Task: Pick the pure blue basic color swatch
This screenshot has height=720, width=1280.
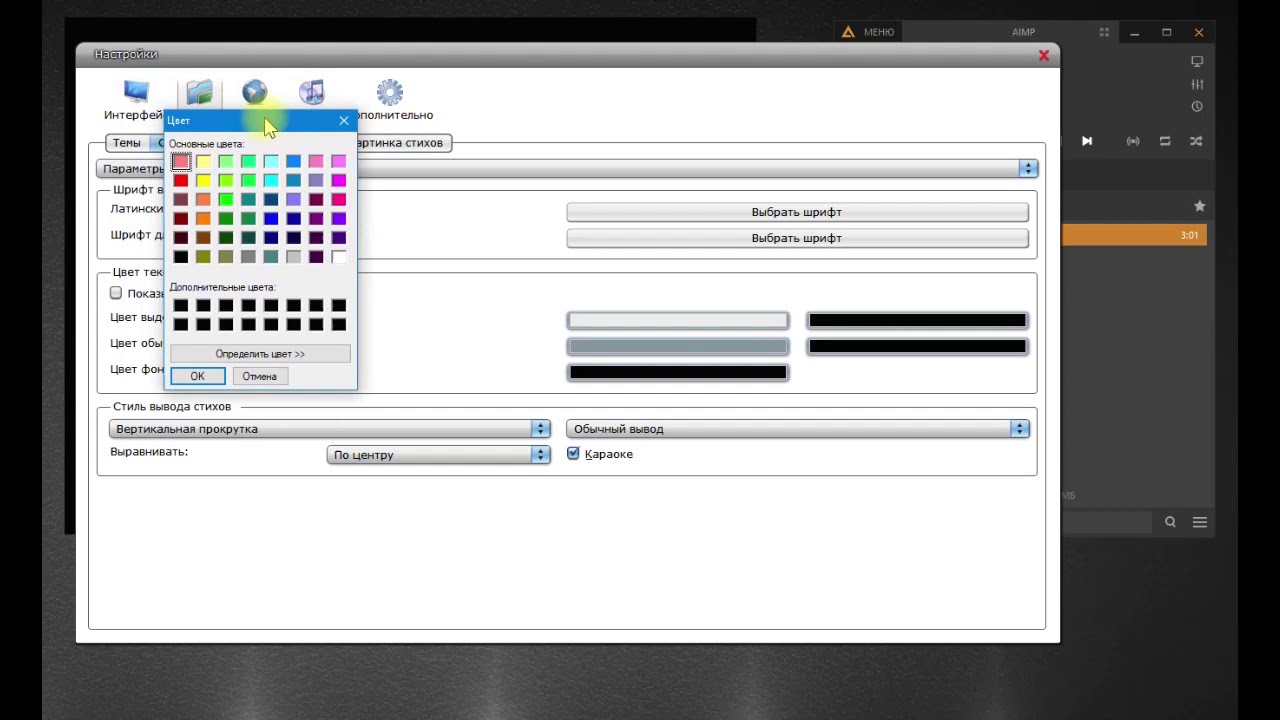Action: click(271, 219)
